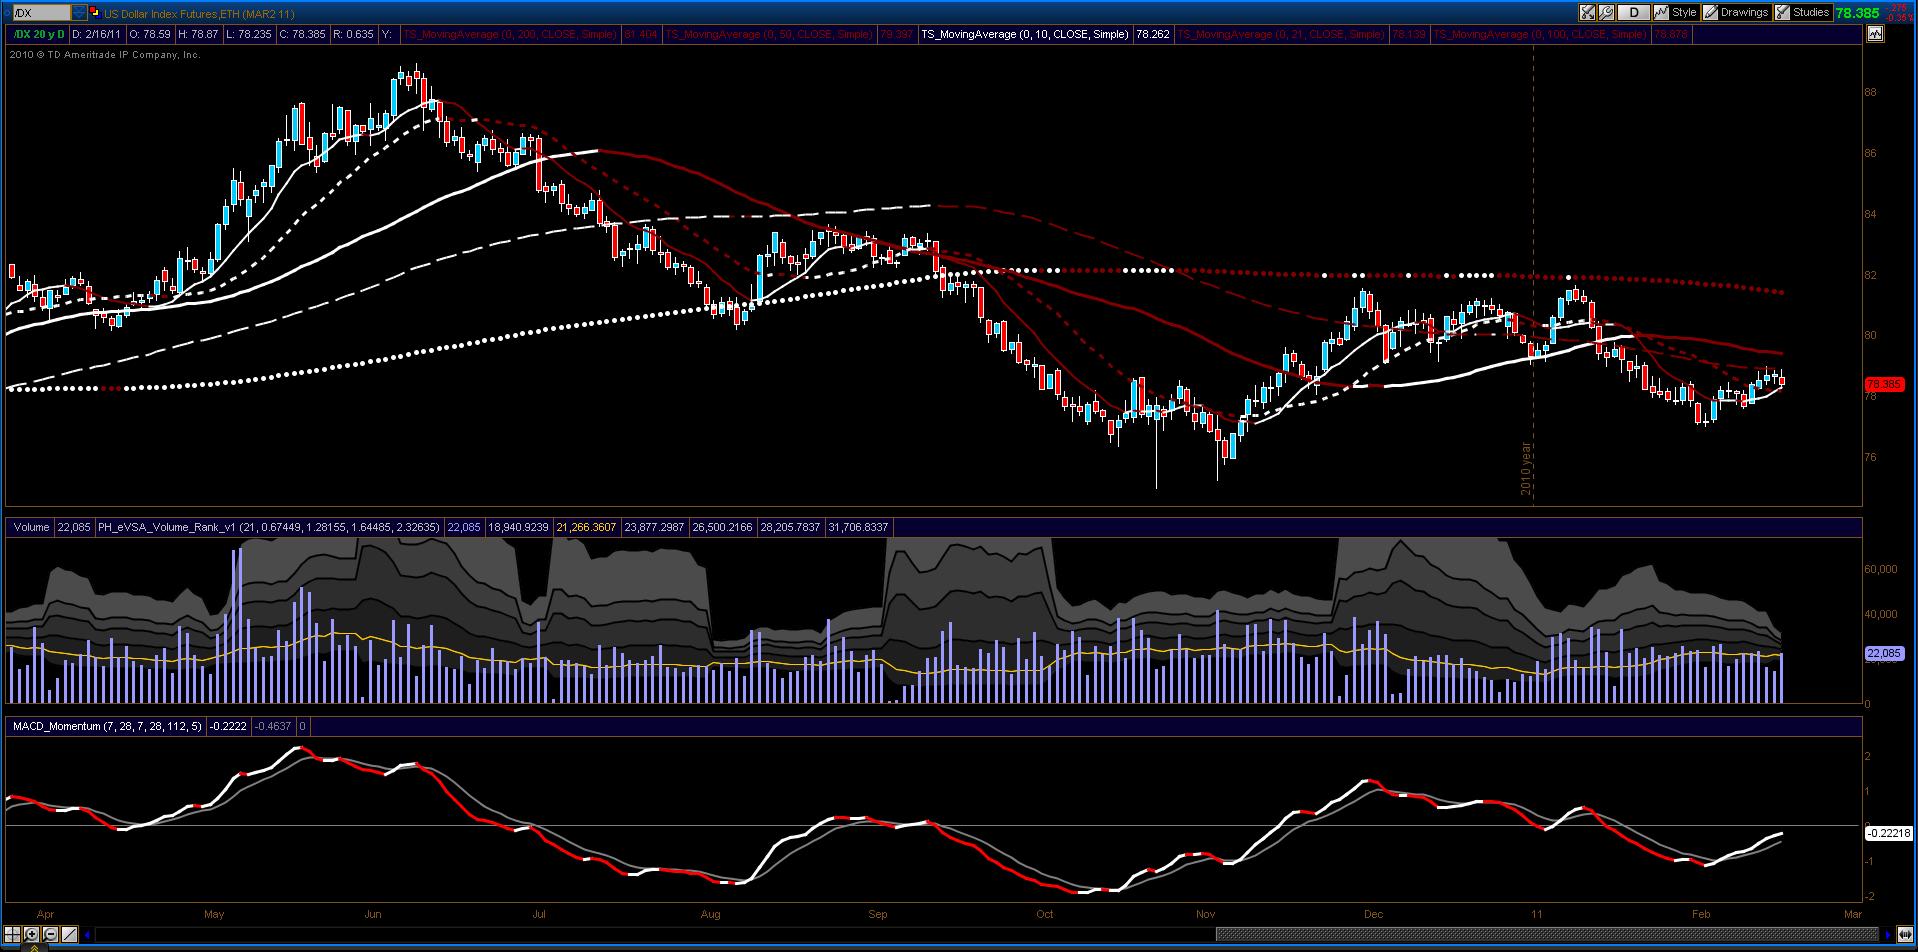Screen dimensions: 1918x952
Task: Click the 'US Dollar Index Futures,ETH (MAR2 11)' title
Action: click(199, 13)
